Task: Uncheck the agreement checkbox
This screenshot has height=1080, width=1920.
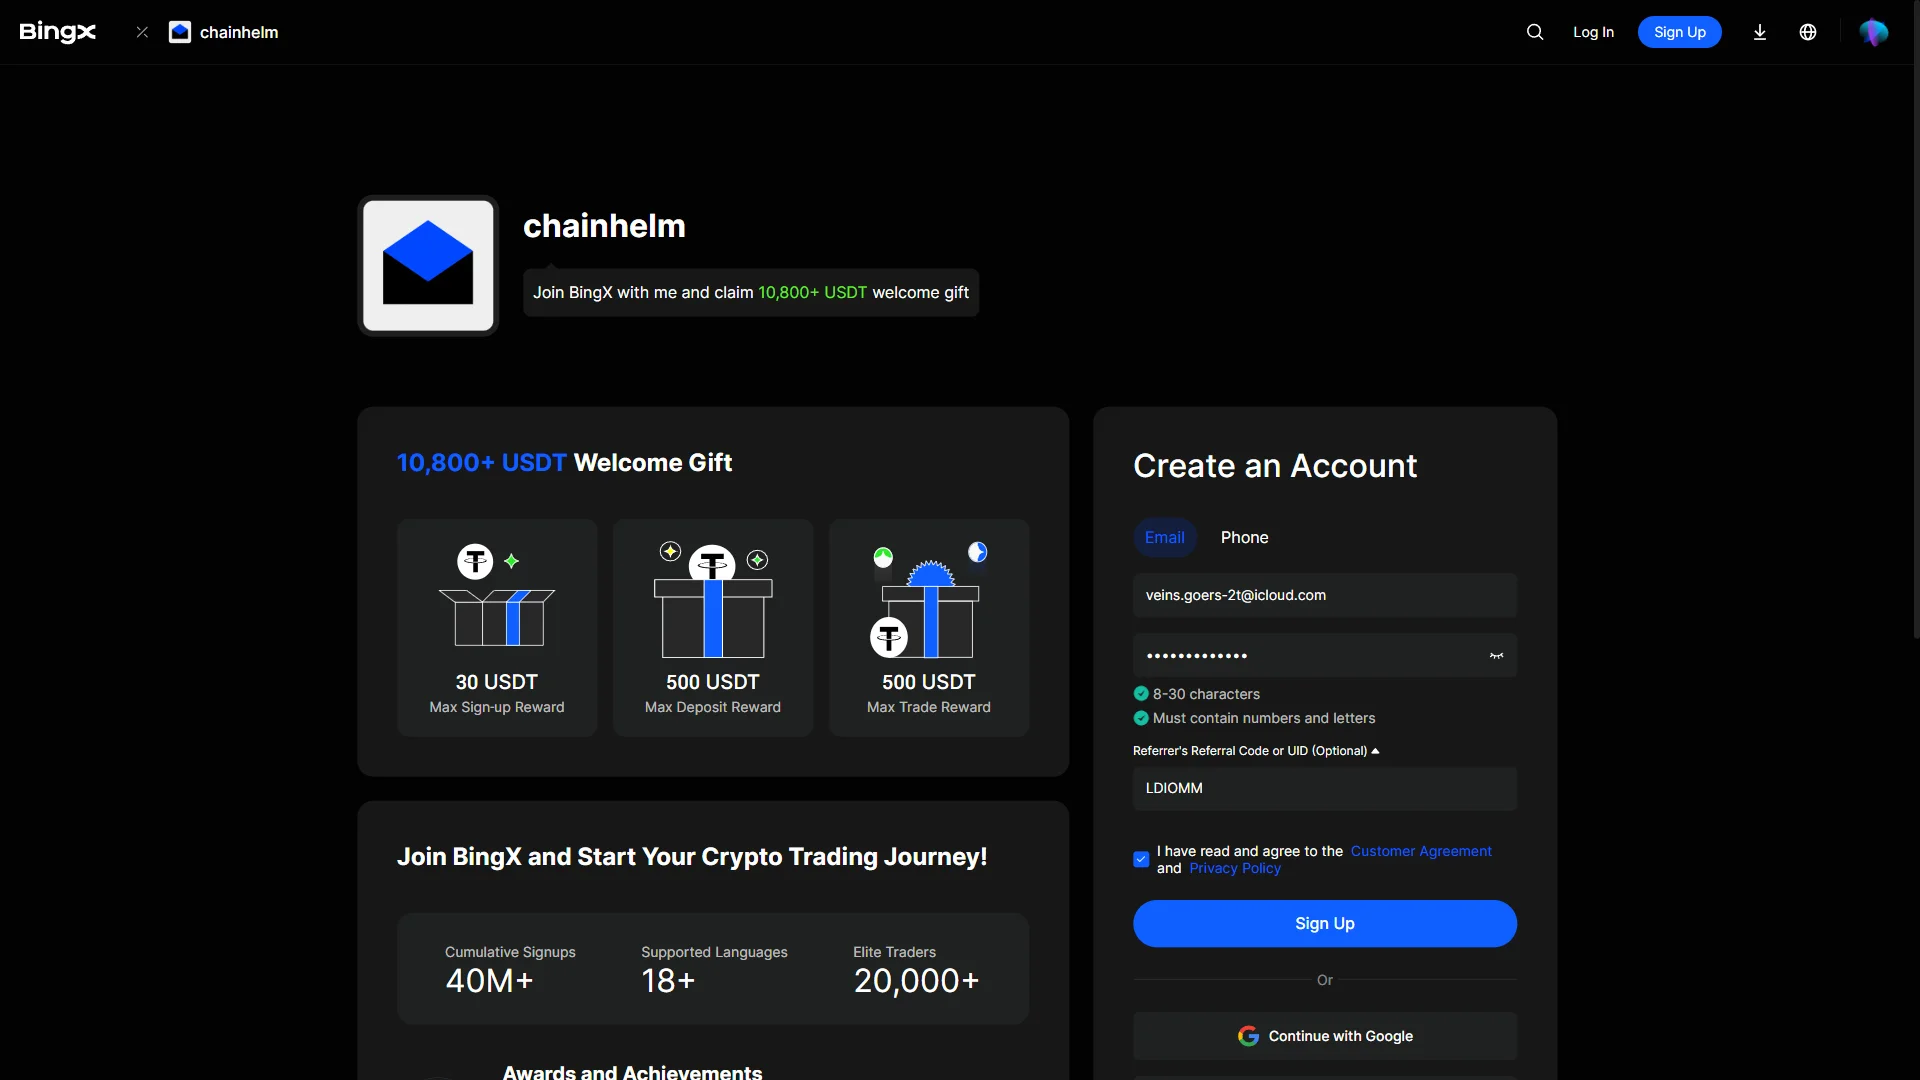Action: 1141,859
